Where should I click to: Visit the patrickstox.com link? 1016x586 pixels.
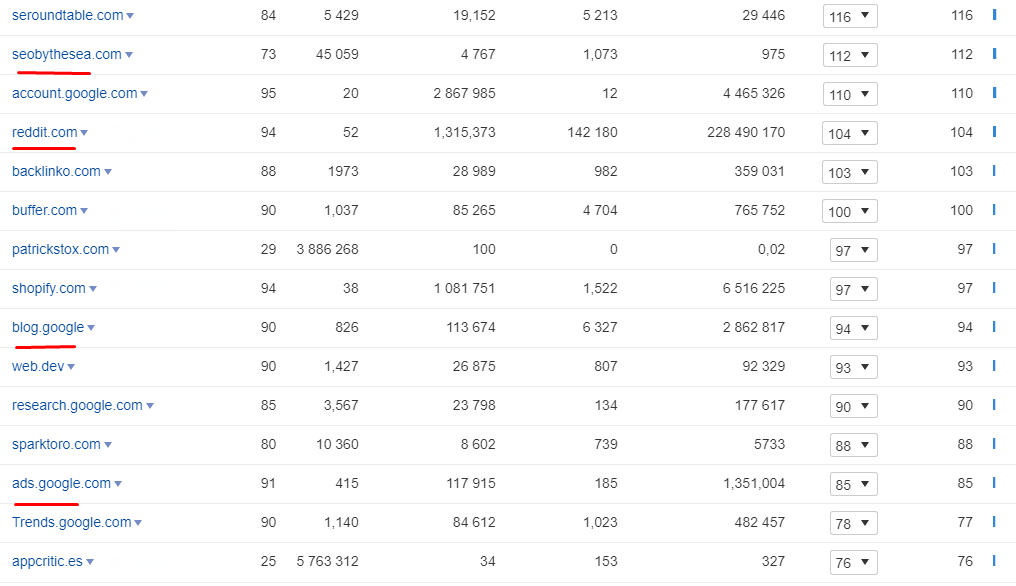pyautogui.click(x=60, y=249)
